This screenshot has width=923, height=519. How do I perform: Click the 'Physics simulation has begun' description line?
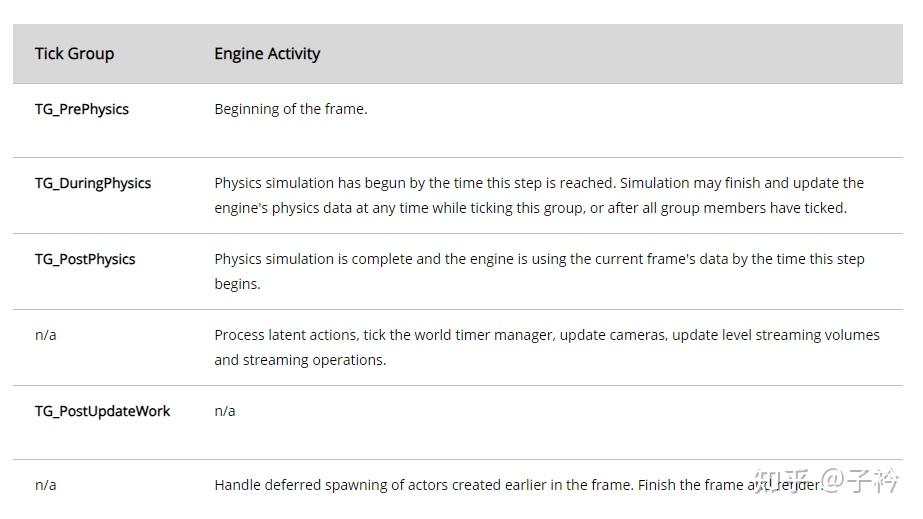click(x=538, y=183)
